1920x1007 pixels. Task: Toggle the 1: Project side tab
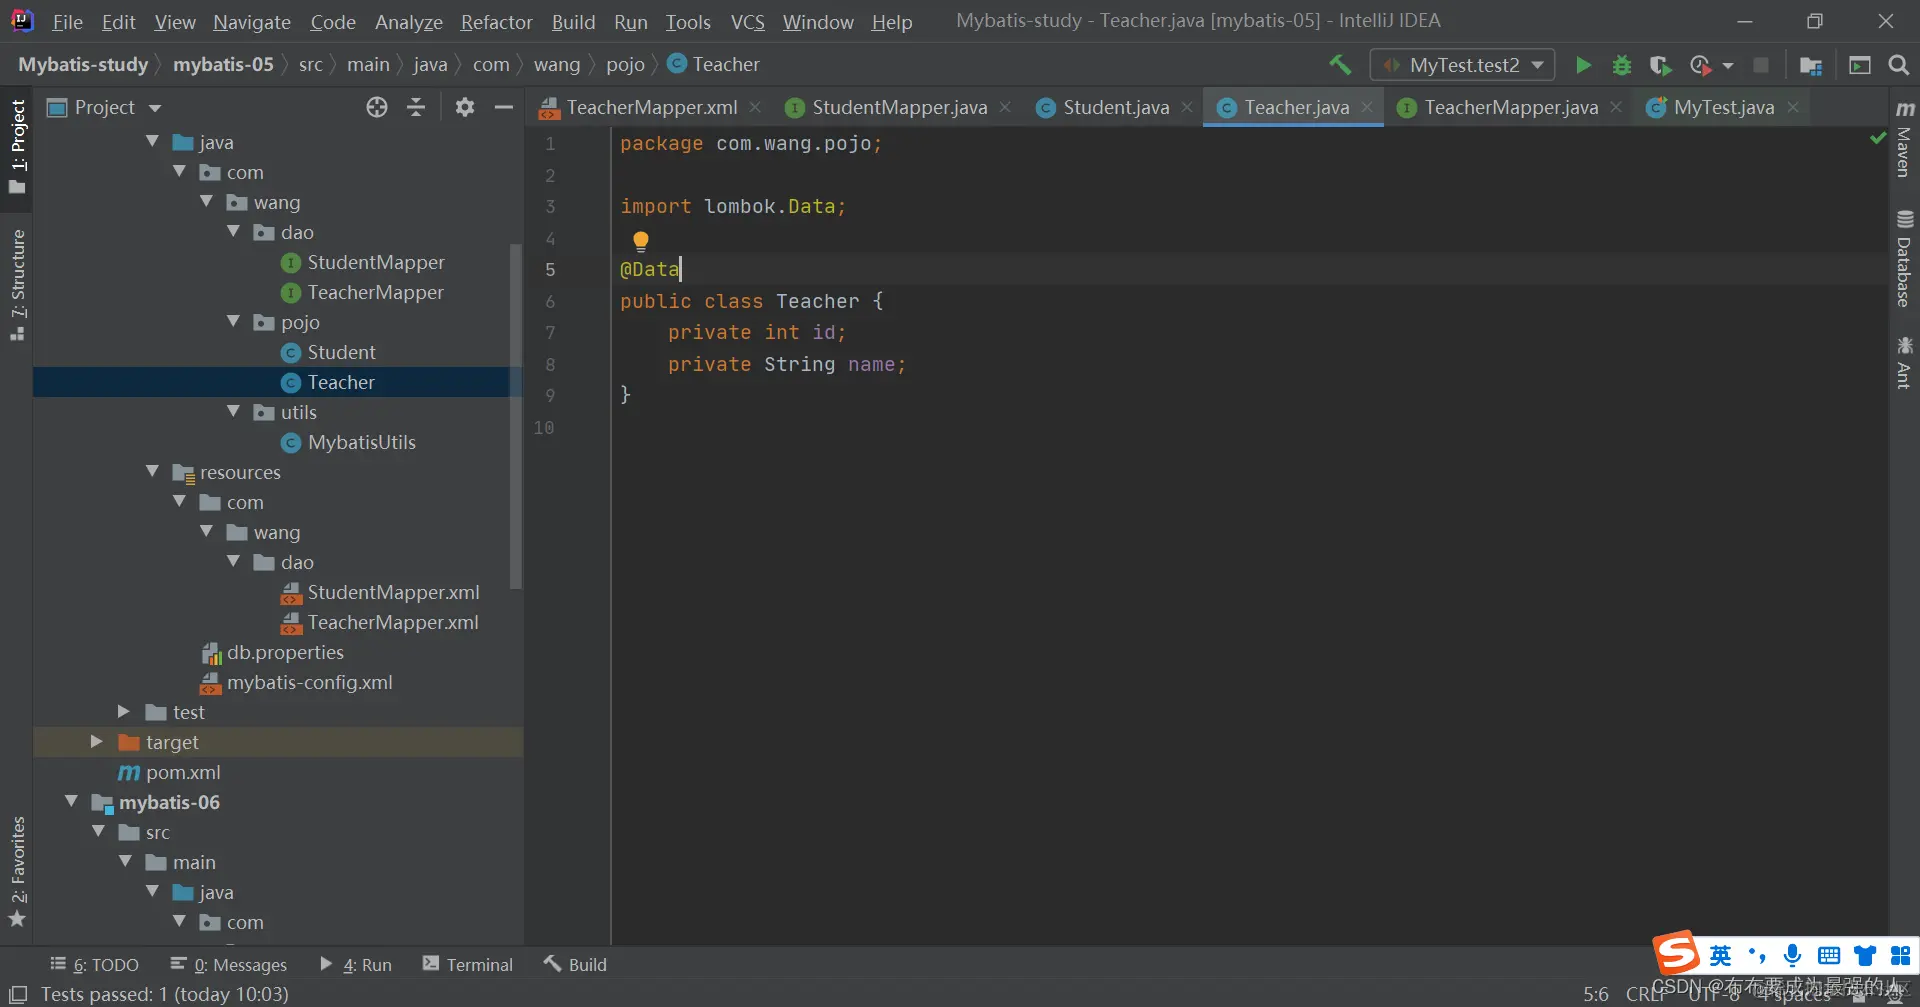click(17, 147)
